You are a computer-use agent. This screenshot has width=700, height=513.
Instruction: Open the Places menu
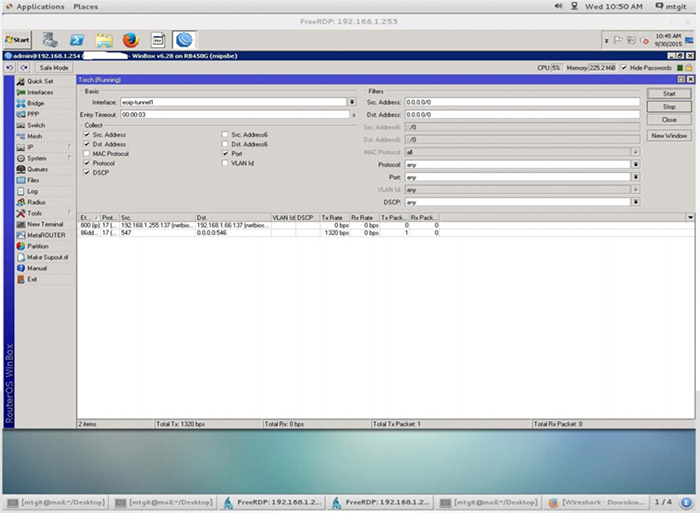pos(86,7)
